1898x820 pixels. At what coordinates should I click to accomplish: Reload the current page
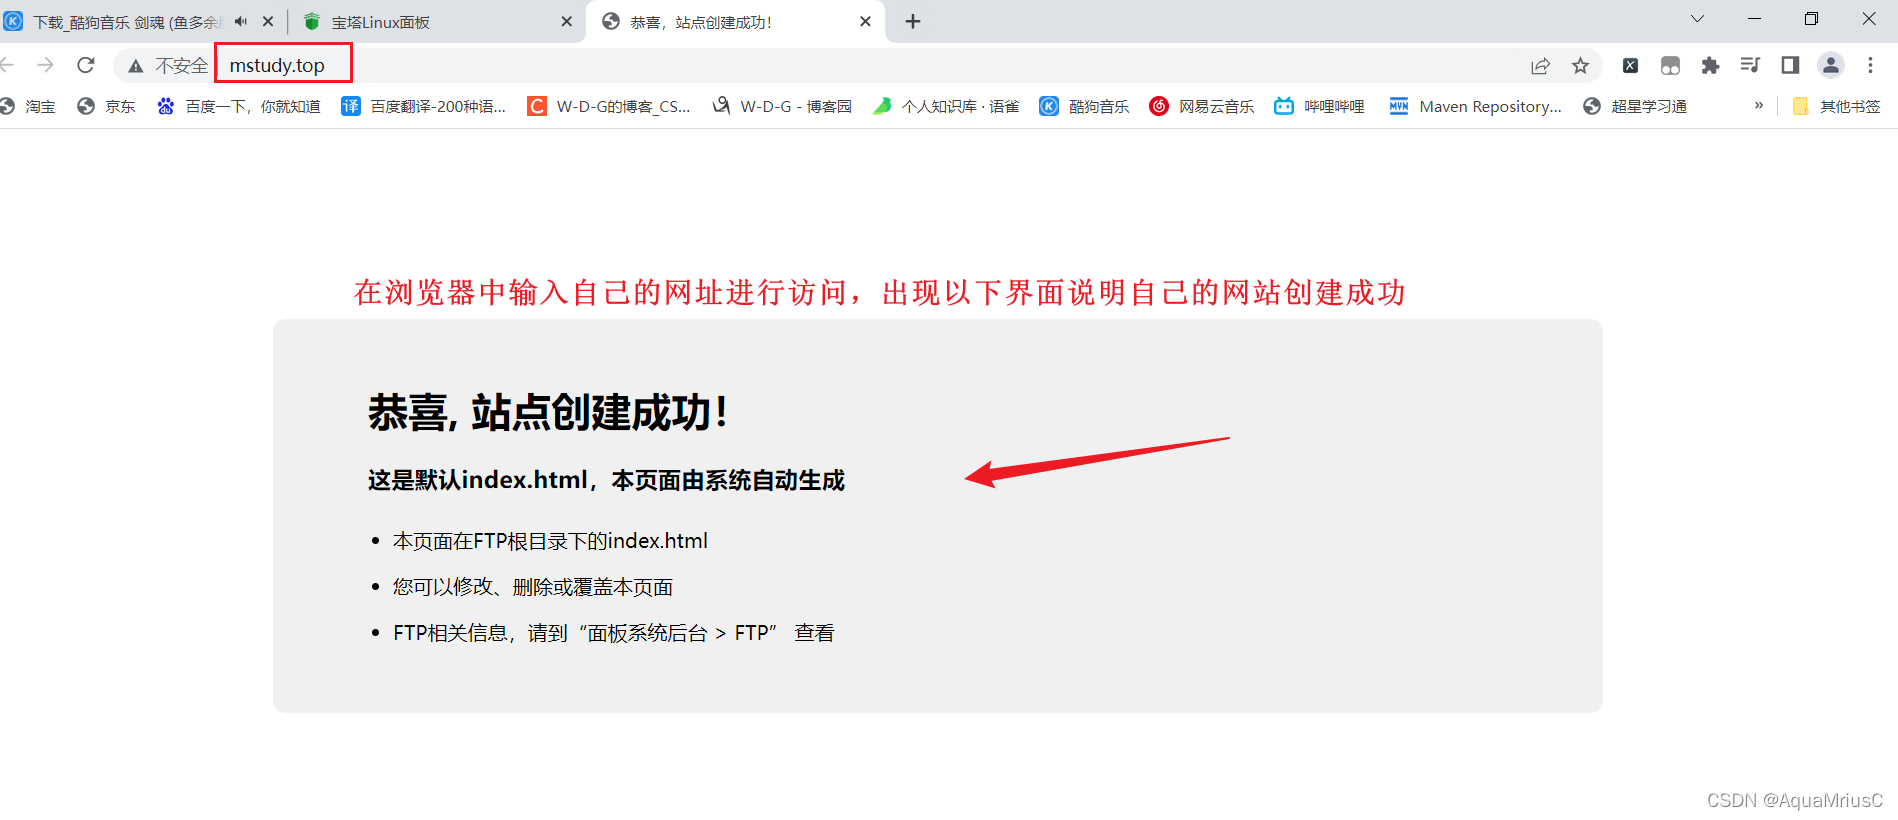pyautogui.click(x=86, y=65)
